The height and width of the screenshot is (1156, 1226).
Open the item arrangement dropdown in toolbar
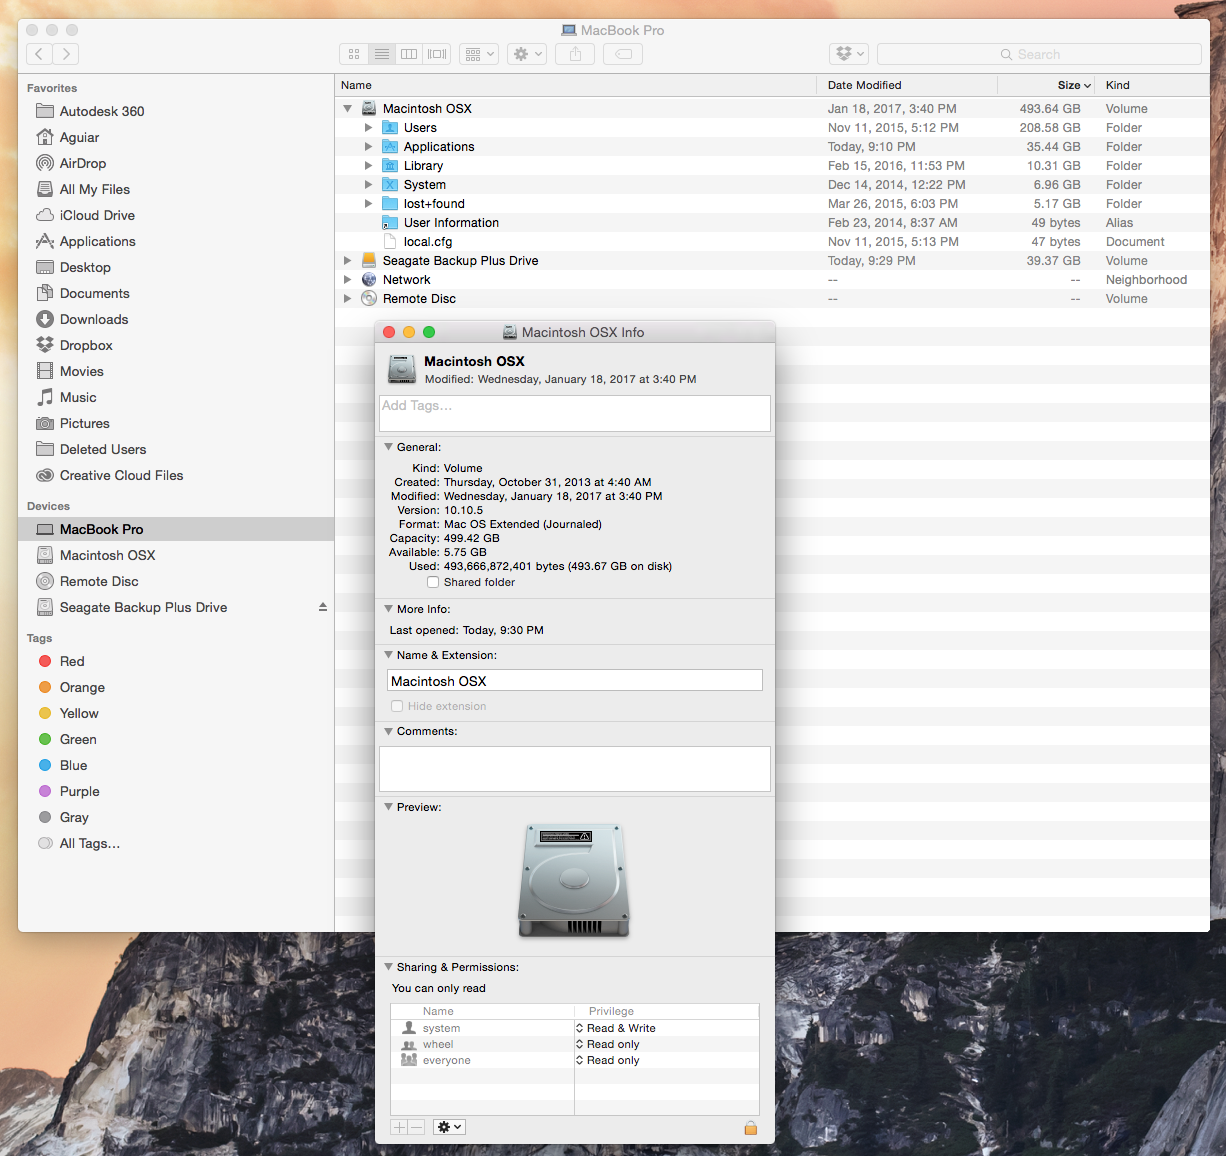[479, 54]
